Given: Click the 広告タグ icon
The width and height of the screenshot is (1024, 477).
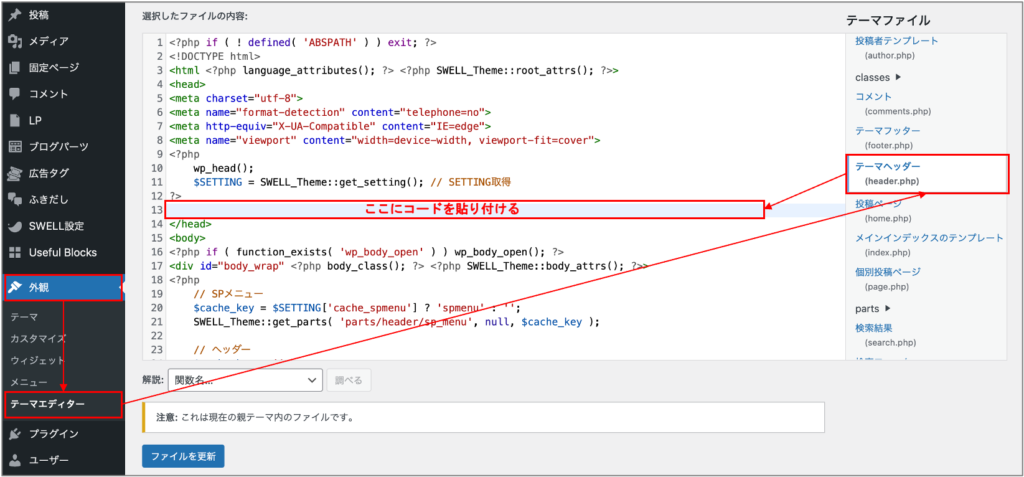Looking at the screenshot, I should pyautogui.click(x=14, y=173).
